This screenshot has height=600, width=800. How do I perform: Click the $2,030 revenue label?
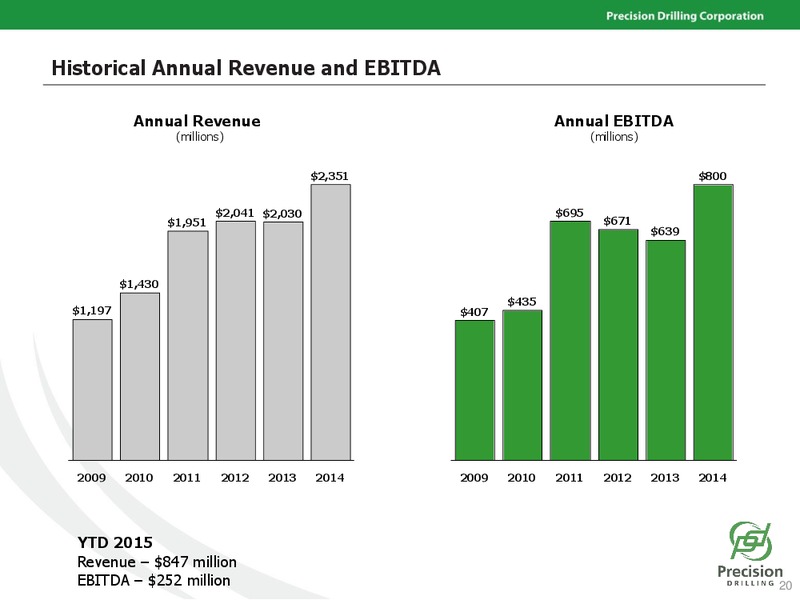tap(282, 213)
